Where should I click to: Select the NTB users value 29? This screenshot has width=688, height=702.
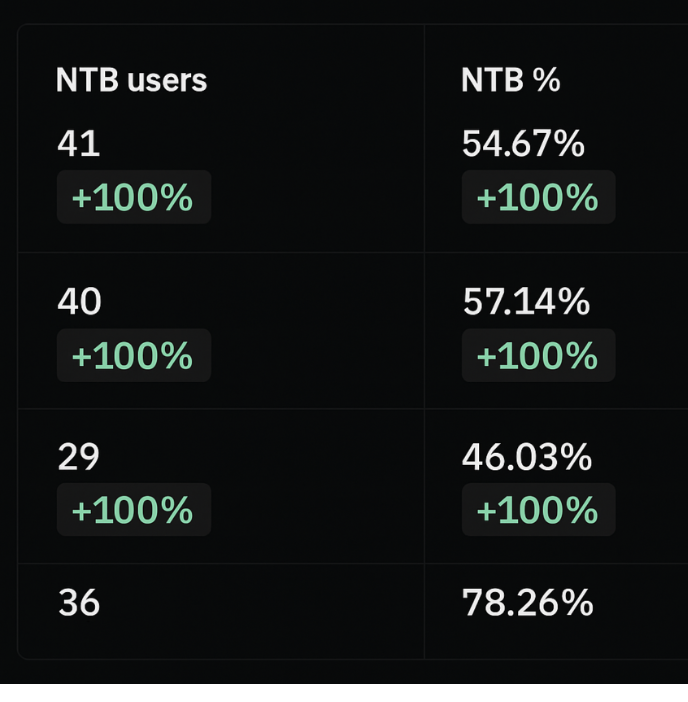point(78,457)
